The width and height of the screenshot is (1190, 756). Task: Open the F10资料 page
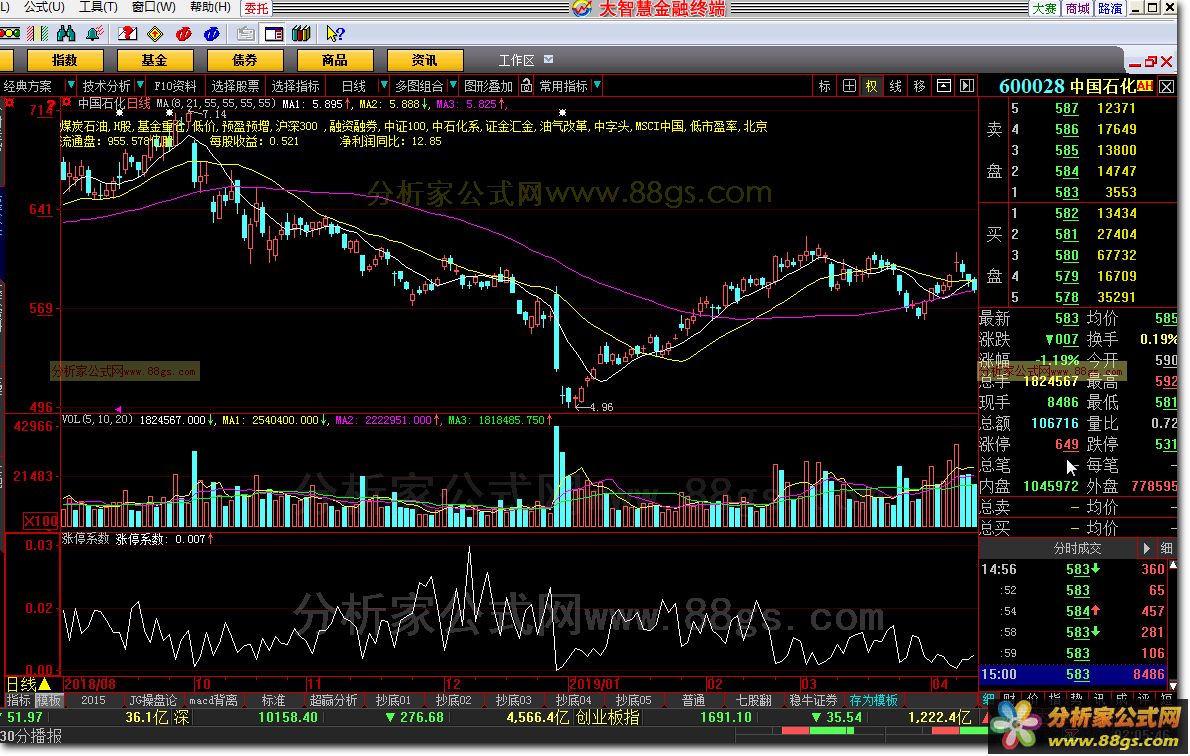(x=175, y=86)
